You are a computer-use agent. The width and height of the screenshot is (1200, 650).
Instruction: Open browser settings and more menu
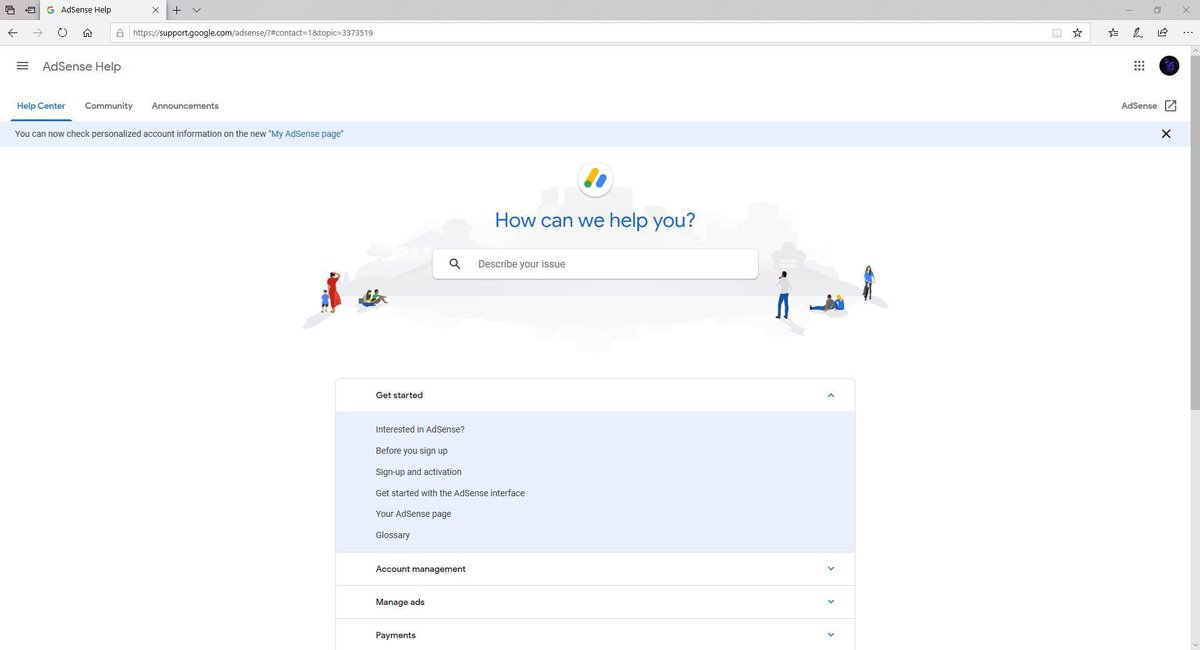[1187, 32]
